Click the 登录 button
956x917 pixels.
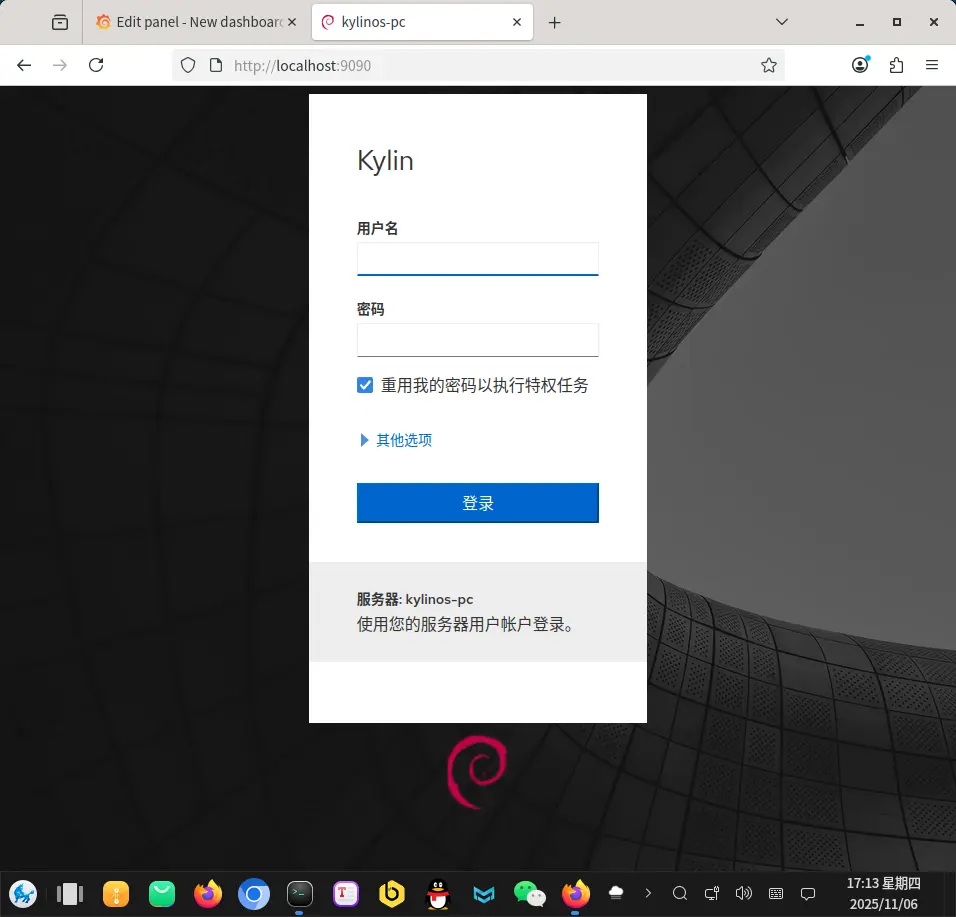pos(477,503)
